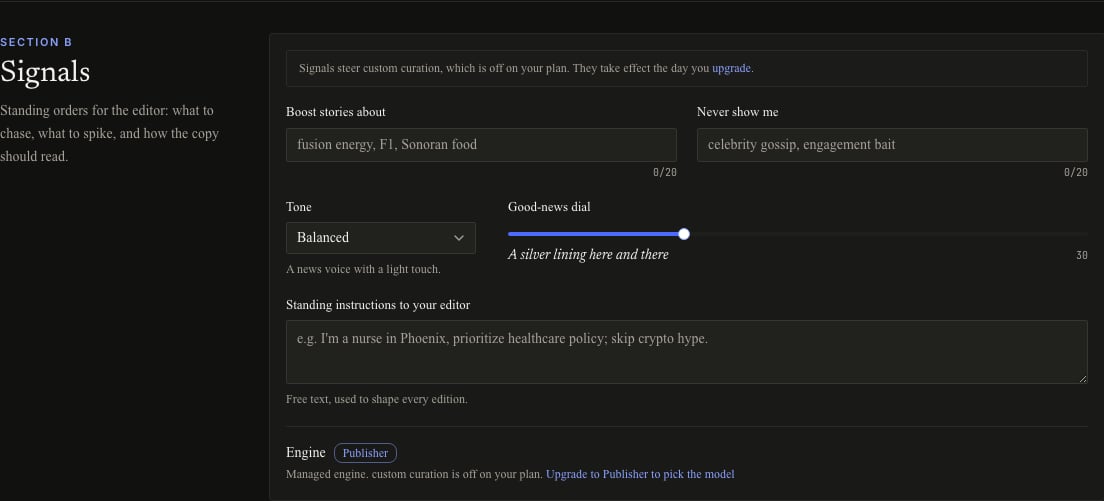1104x501 pixels.
Task: Open the Tone dropdown set to Balanced
Action: point(380,238)
